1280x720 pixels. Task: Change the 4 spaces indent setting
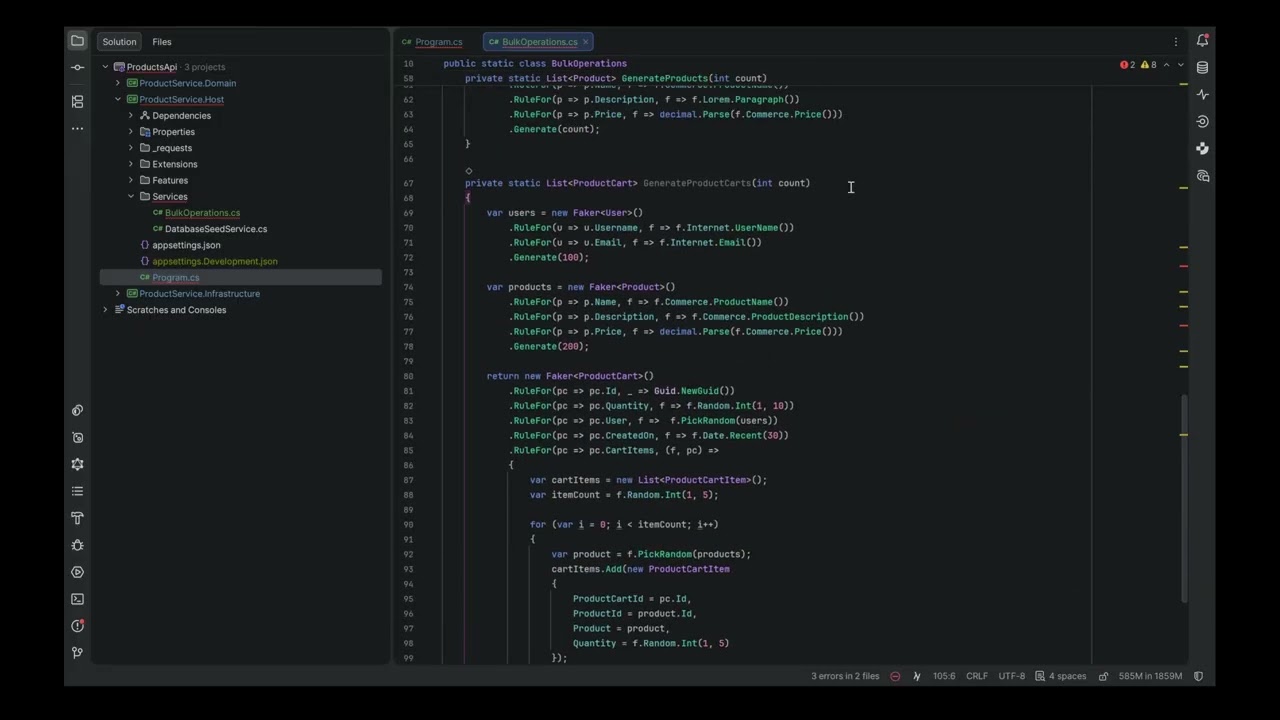[x=1060, y=676]
